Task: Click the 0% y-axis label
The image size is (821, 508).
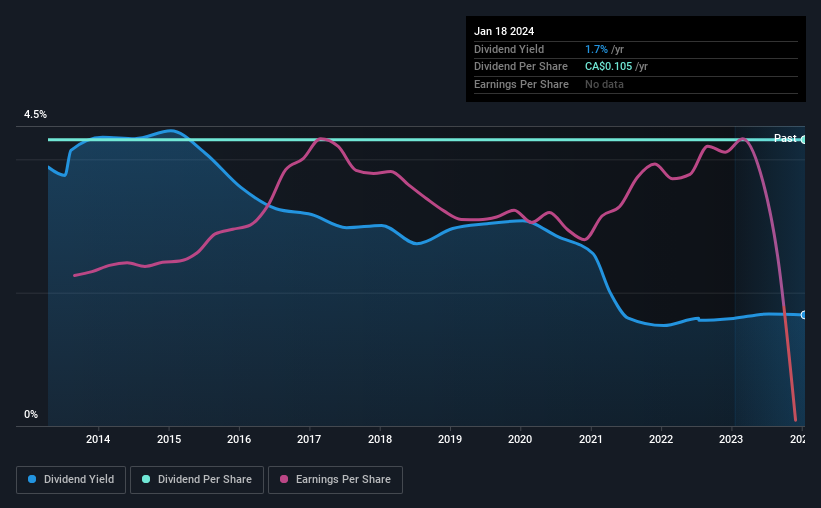Action: click(31, 414)
